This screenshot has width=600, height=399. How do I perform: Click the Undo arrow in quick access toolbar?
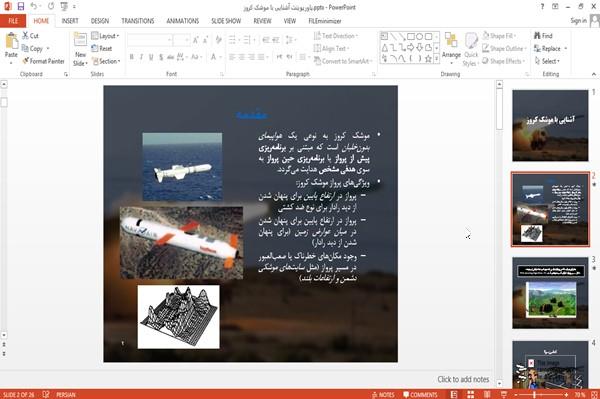(34, 7)
